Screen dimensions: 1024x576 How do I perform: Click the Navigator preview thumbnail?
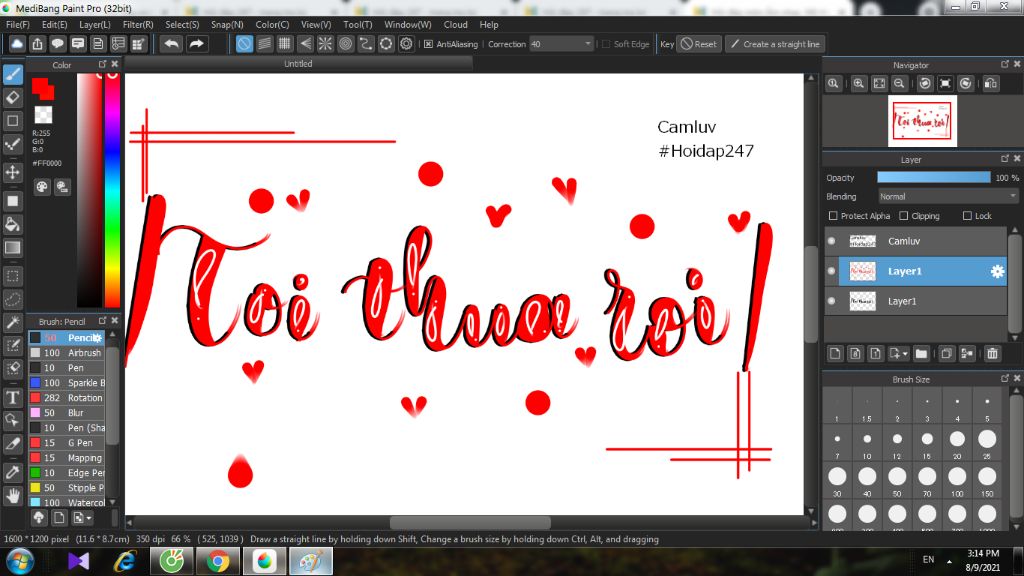click(922, 121)
